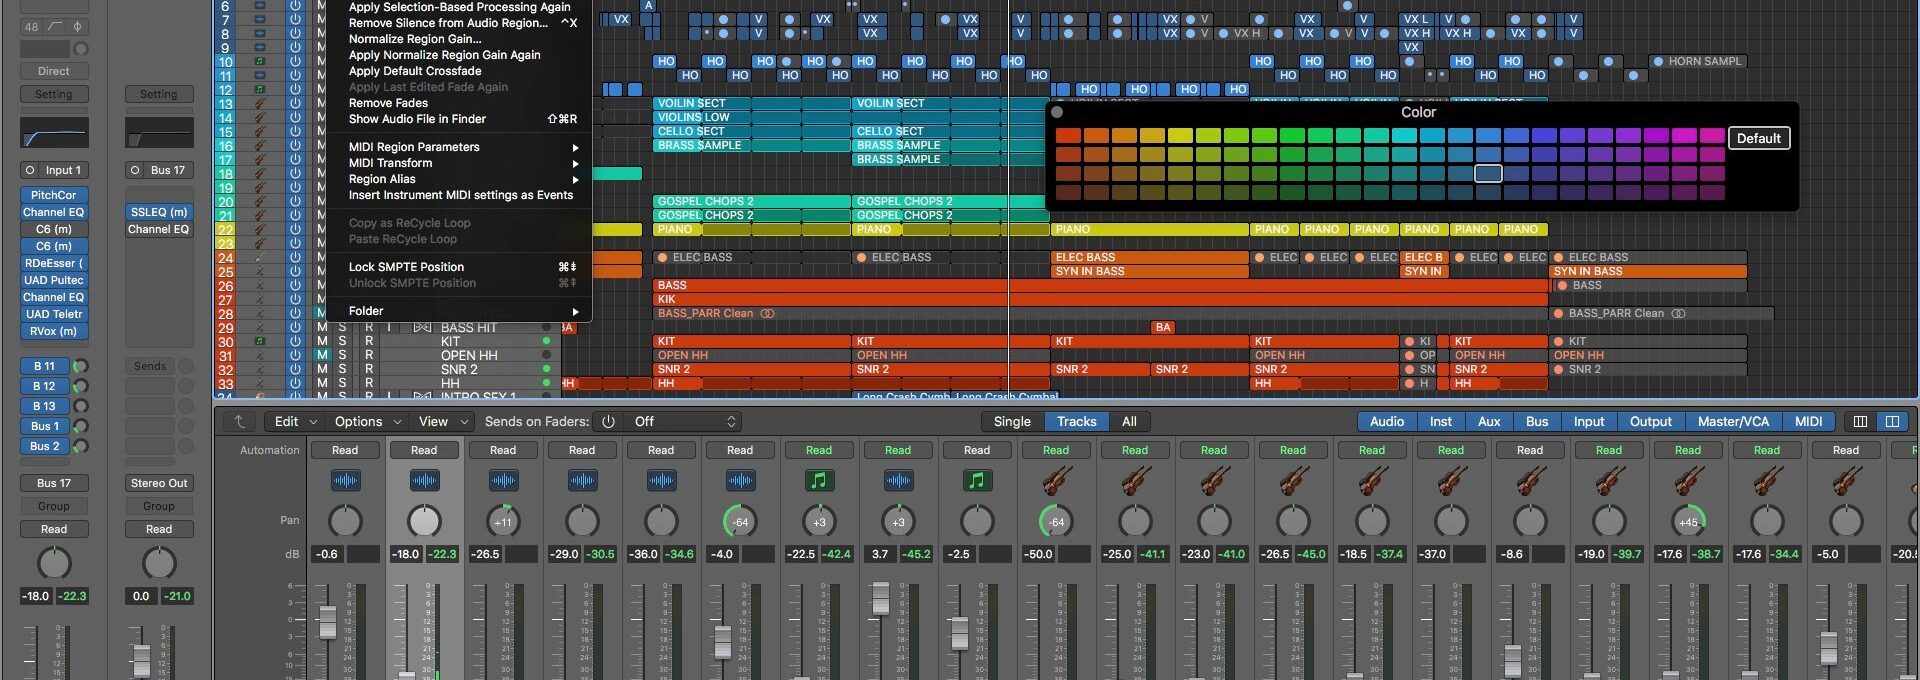1920x680 pixels.
Task: Unmute the OPEN HH track
Action: [322, 355]
